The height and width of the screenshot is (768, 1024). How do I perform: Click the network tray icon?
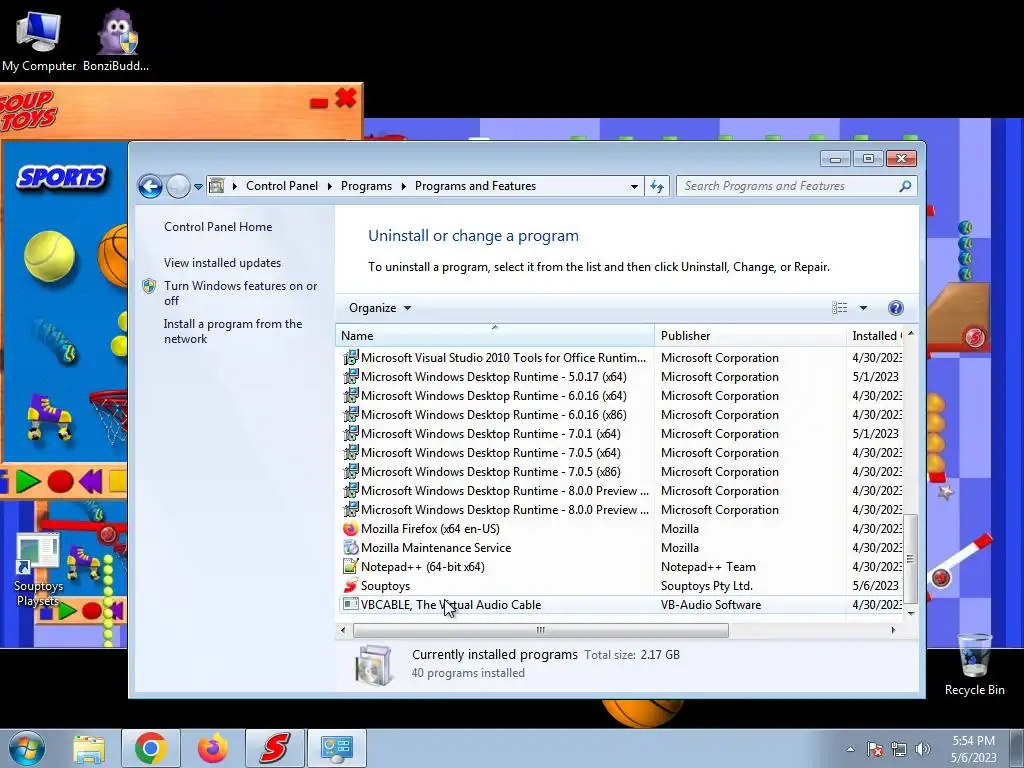pos(899,749)
